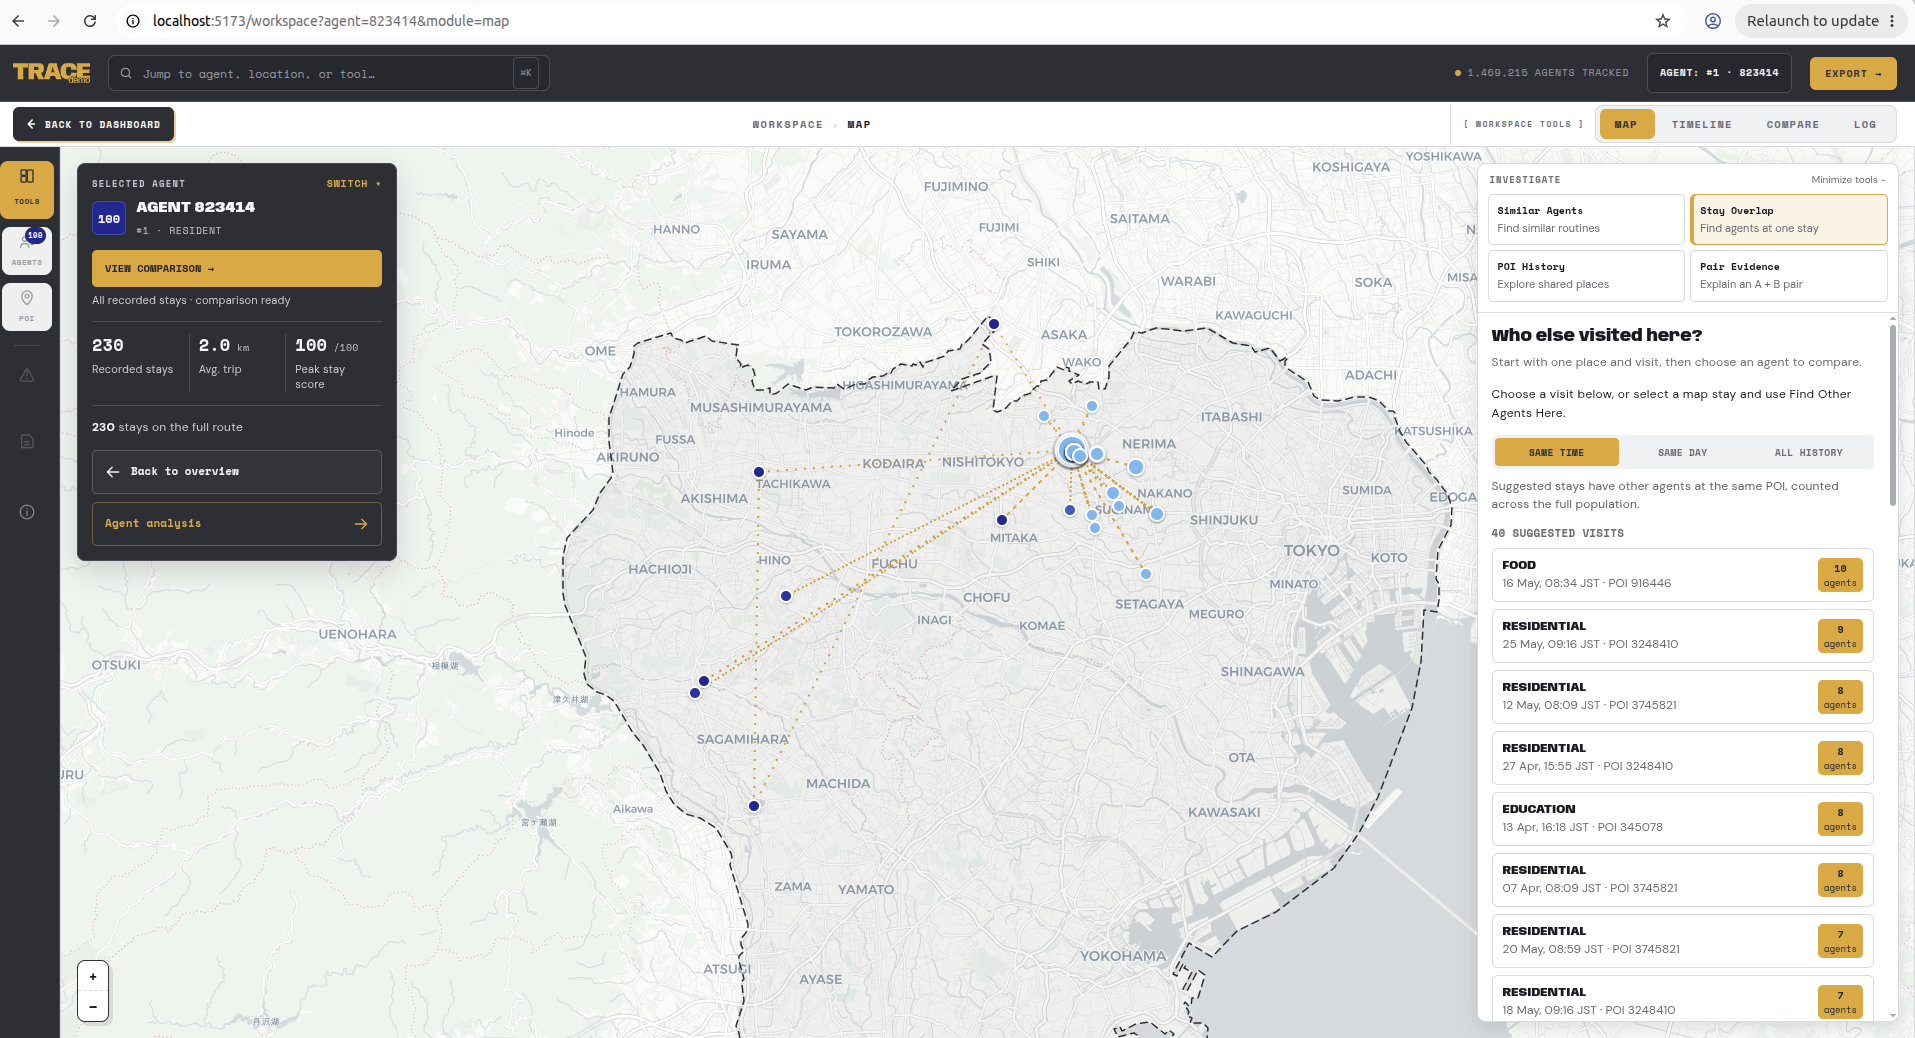Zoom in on the map

coord(93,977)
